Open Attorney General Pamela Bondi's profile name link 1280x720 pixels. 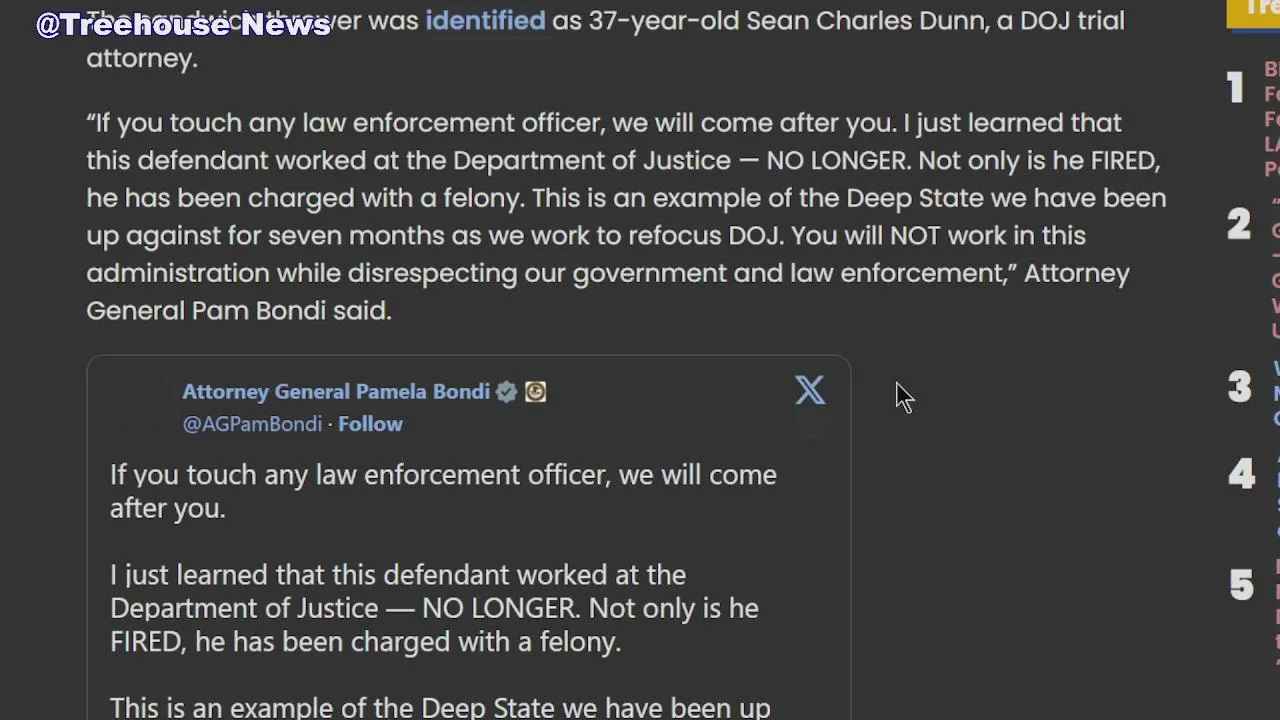coord(336,392)
